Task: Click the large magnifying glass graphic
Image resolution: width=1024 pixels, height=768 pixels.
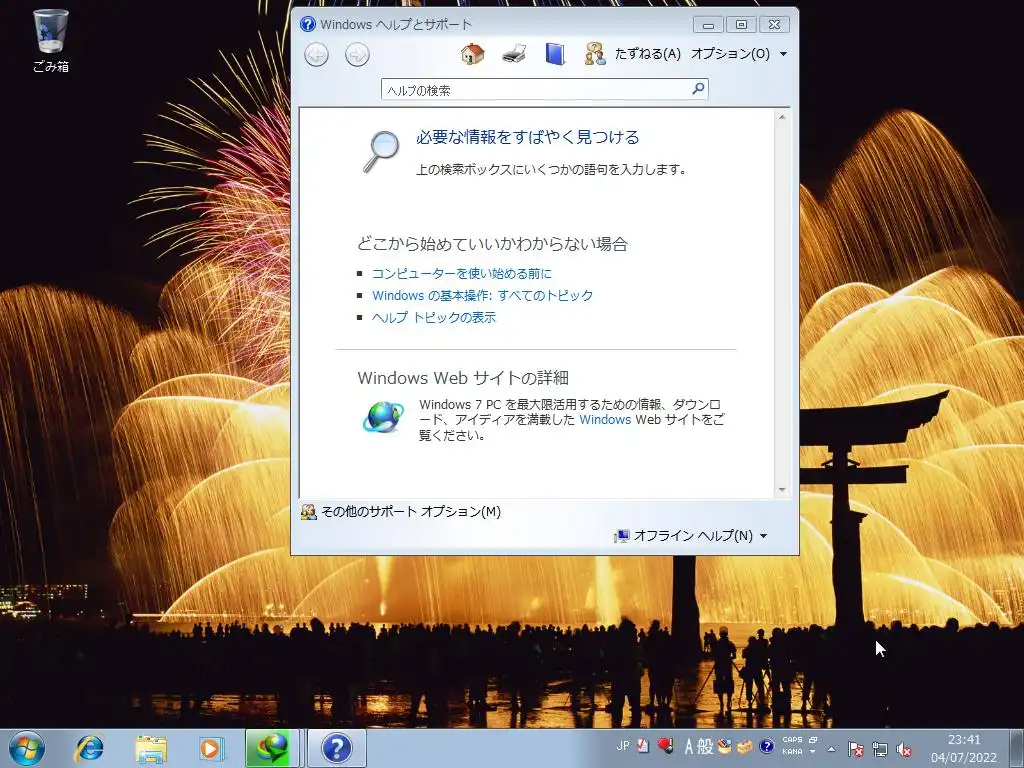Action: pos(380,152)
